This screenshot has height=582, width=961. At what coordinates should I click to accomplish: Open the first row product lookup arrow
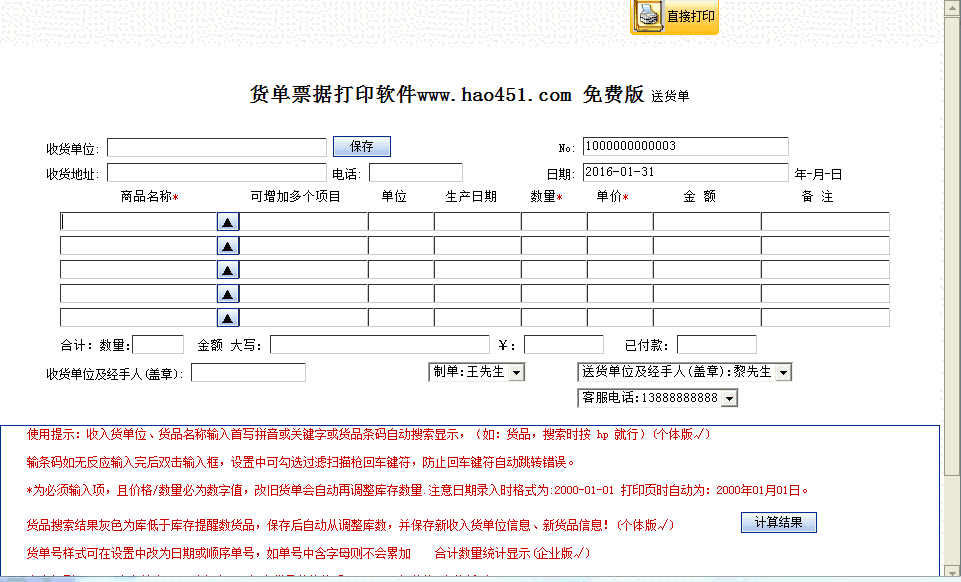(x=228, y=222)
